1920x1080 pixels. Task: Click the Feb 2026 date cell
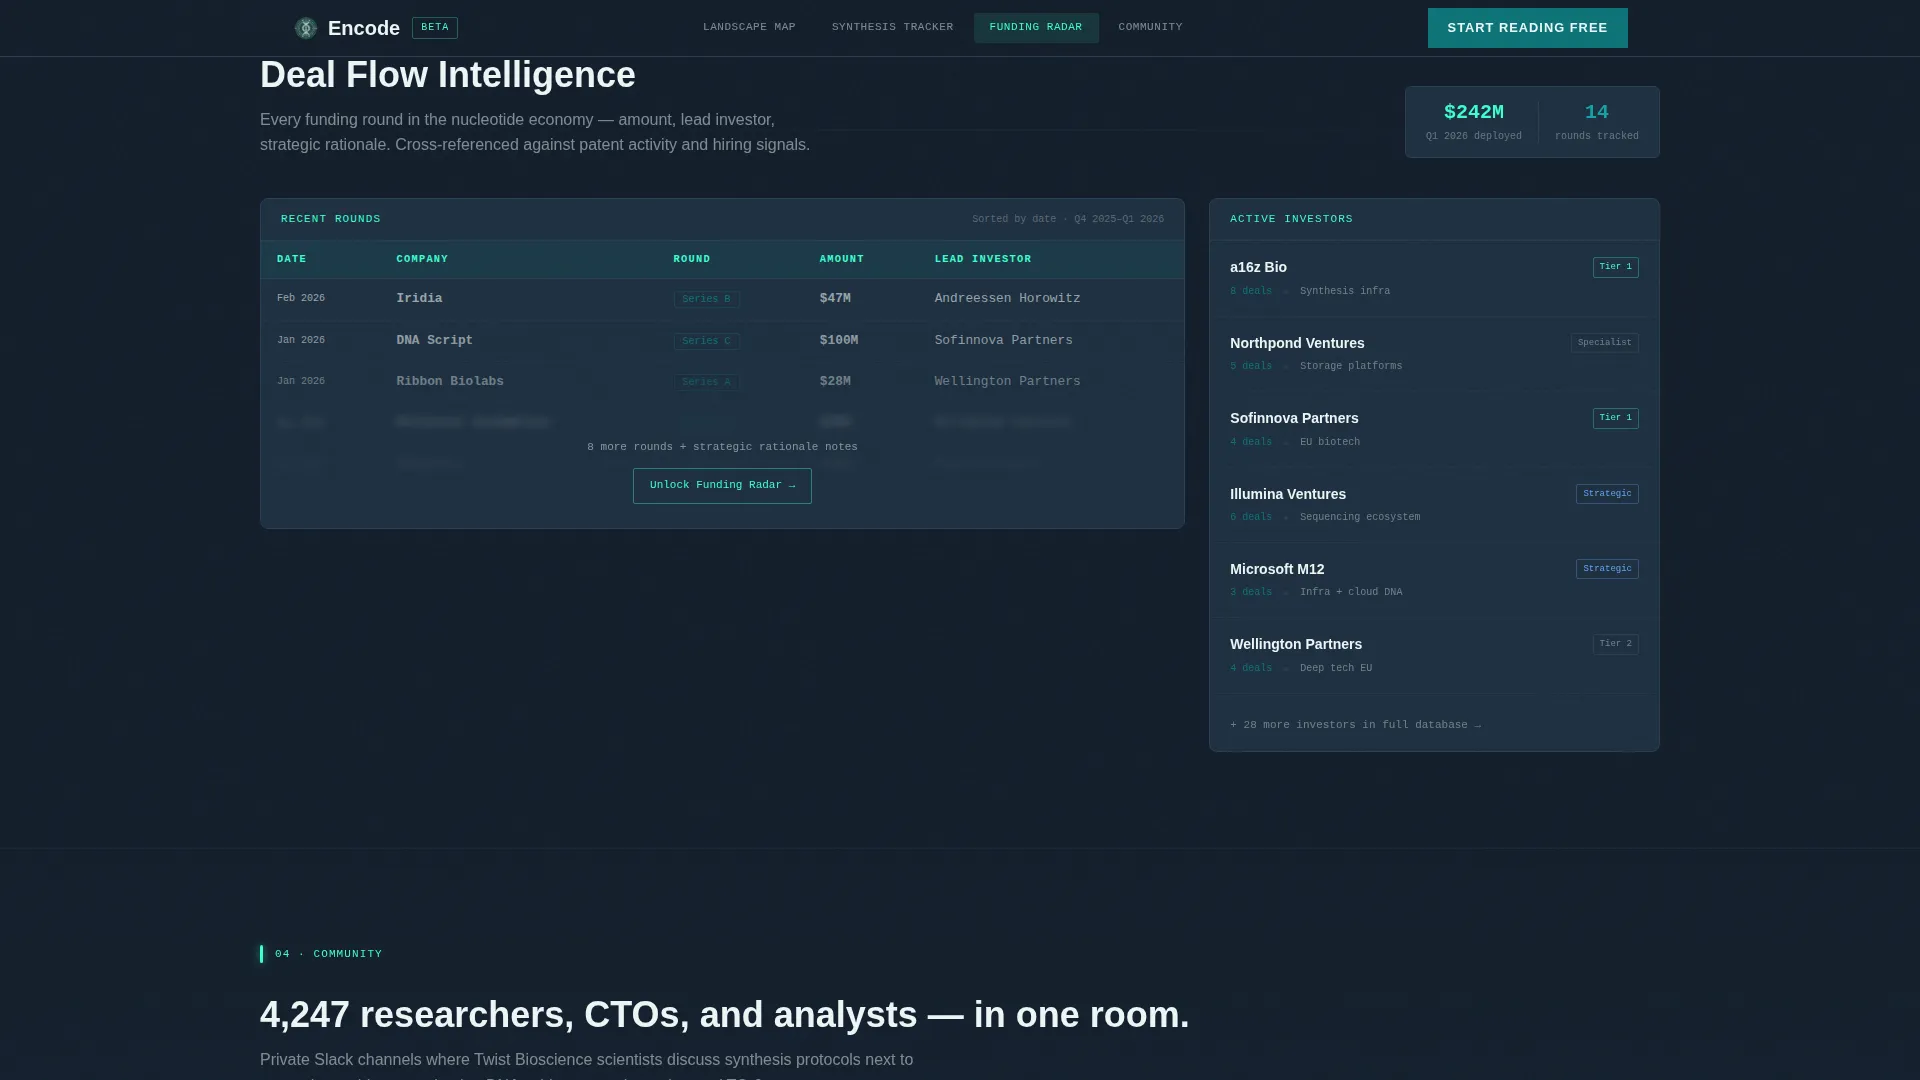click(x=301, y=299)
